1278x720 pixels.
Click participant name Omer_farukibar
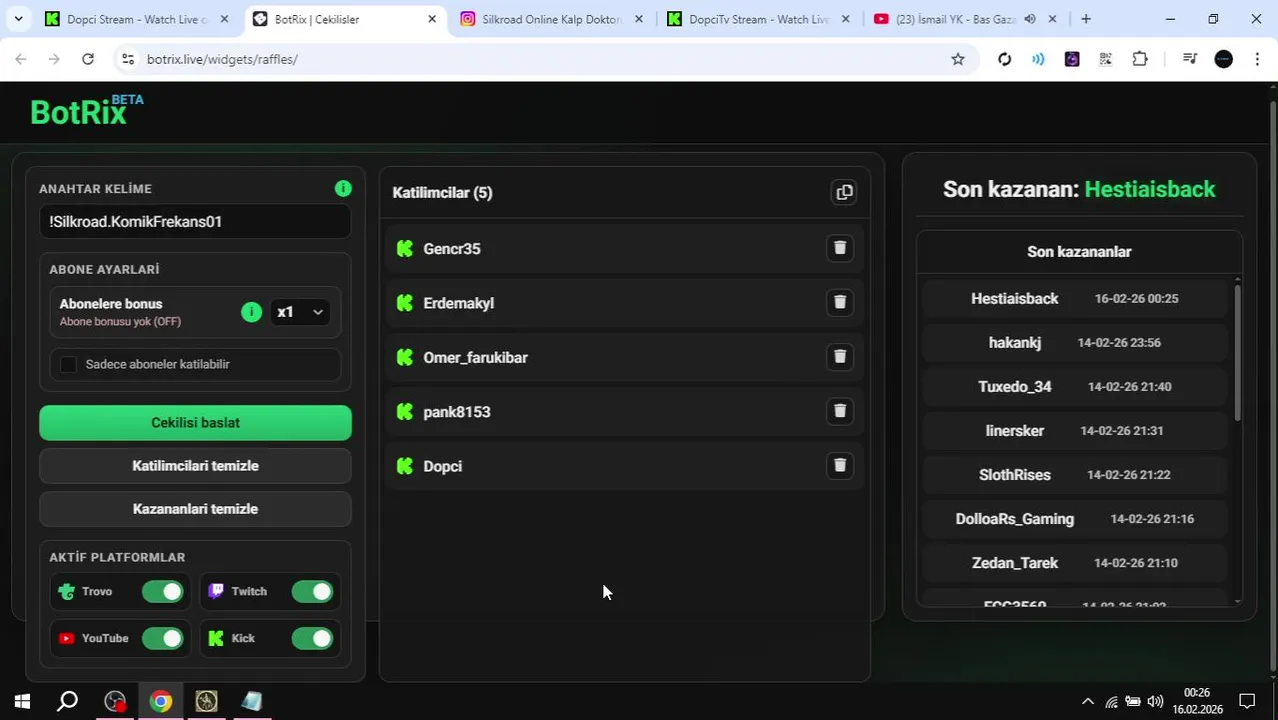(x=475, y=358)
